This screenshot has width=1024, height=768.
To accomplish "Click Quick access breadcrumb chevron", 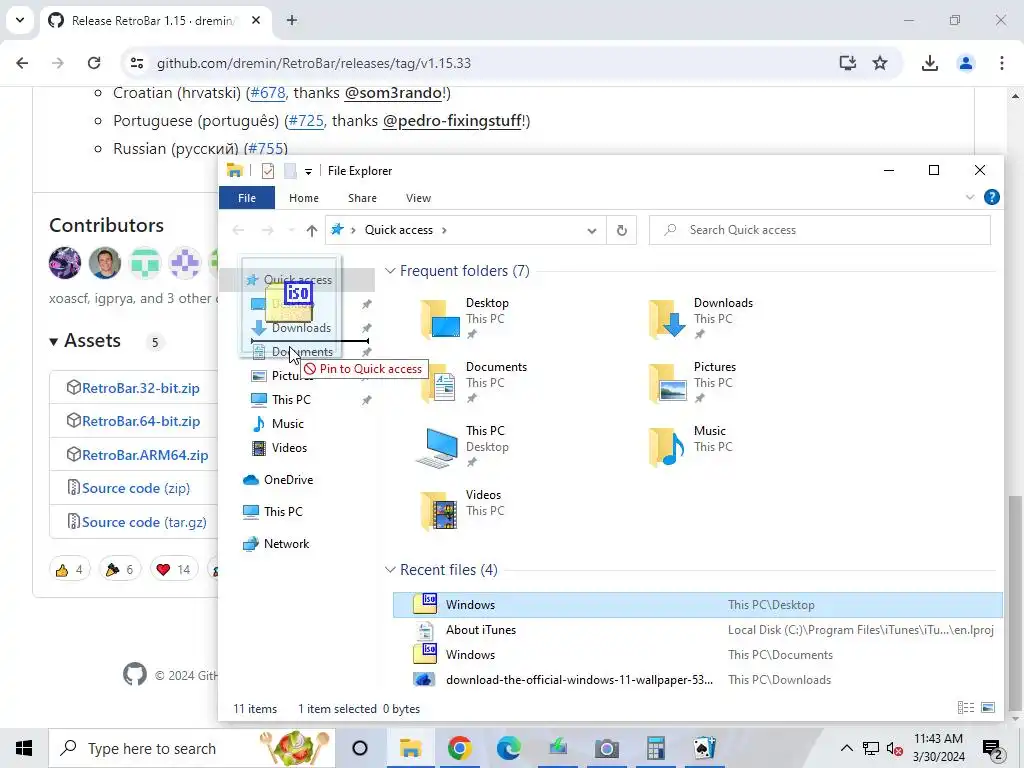I will [444, 230].
